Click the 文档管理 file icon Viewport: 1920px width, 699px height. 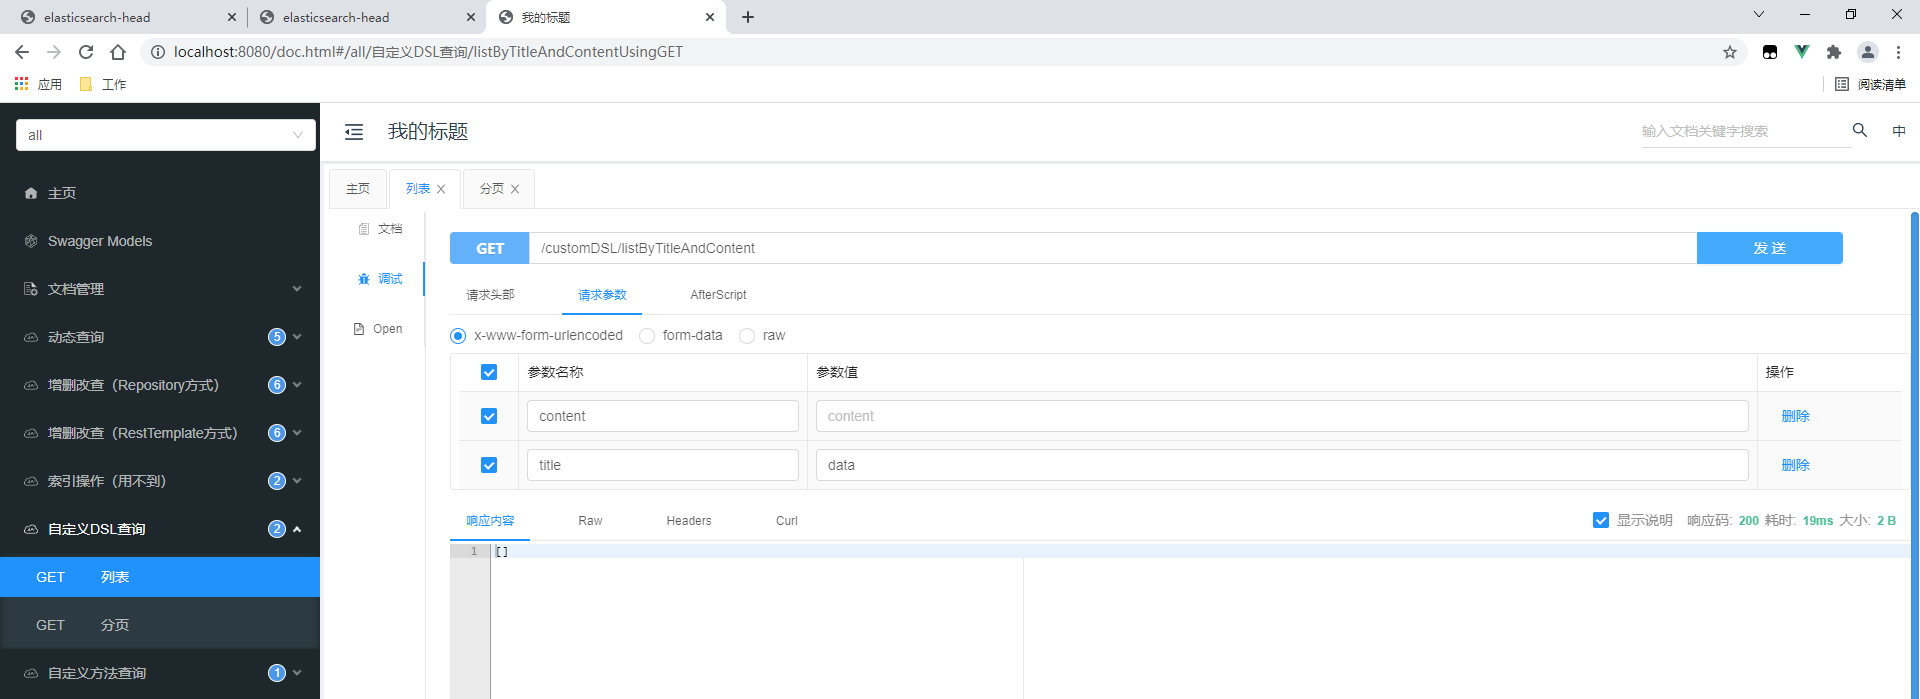click(31, 289)
